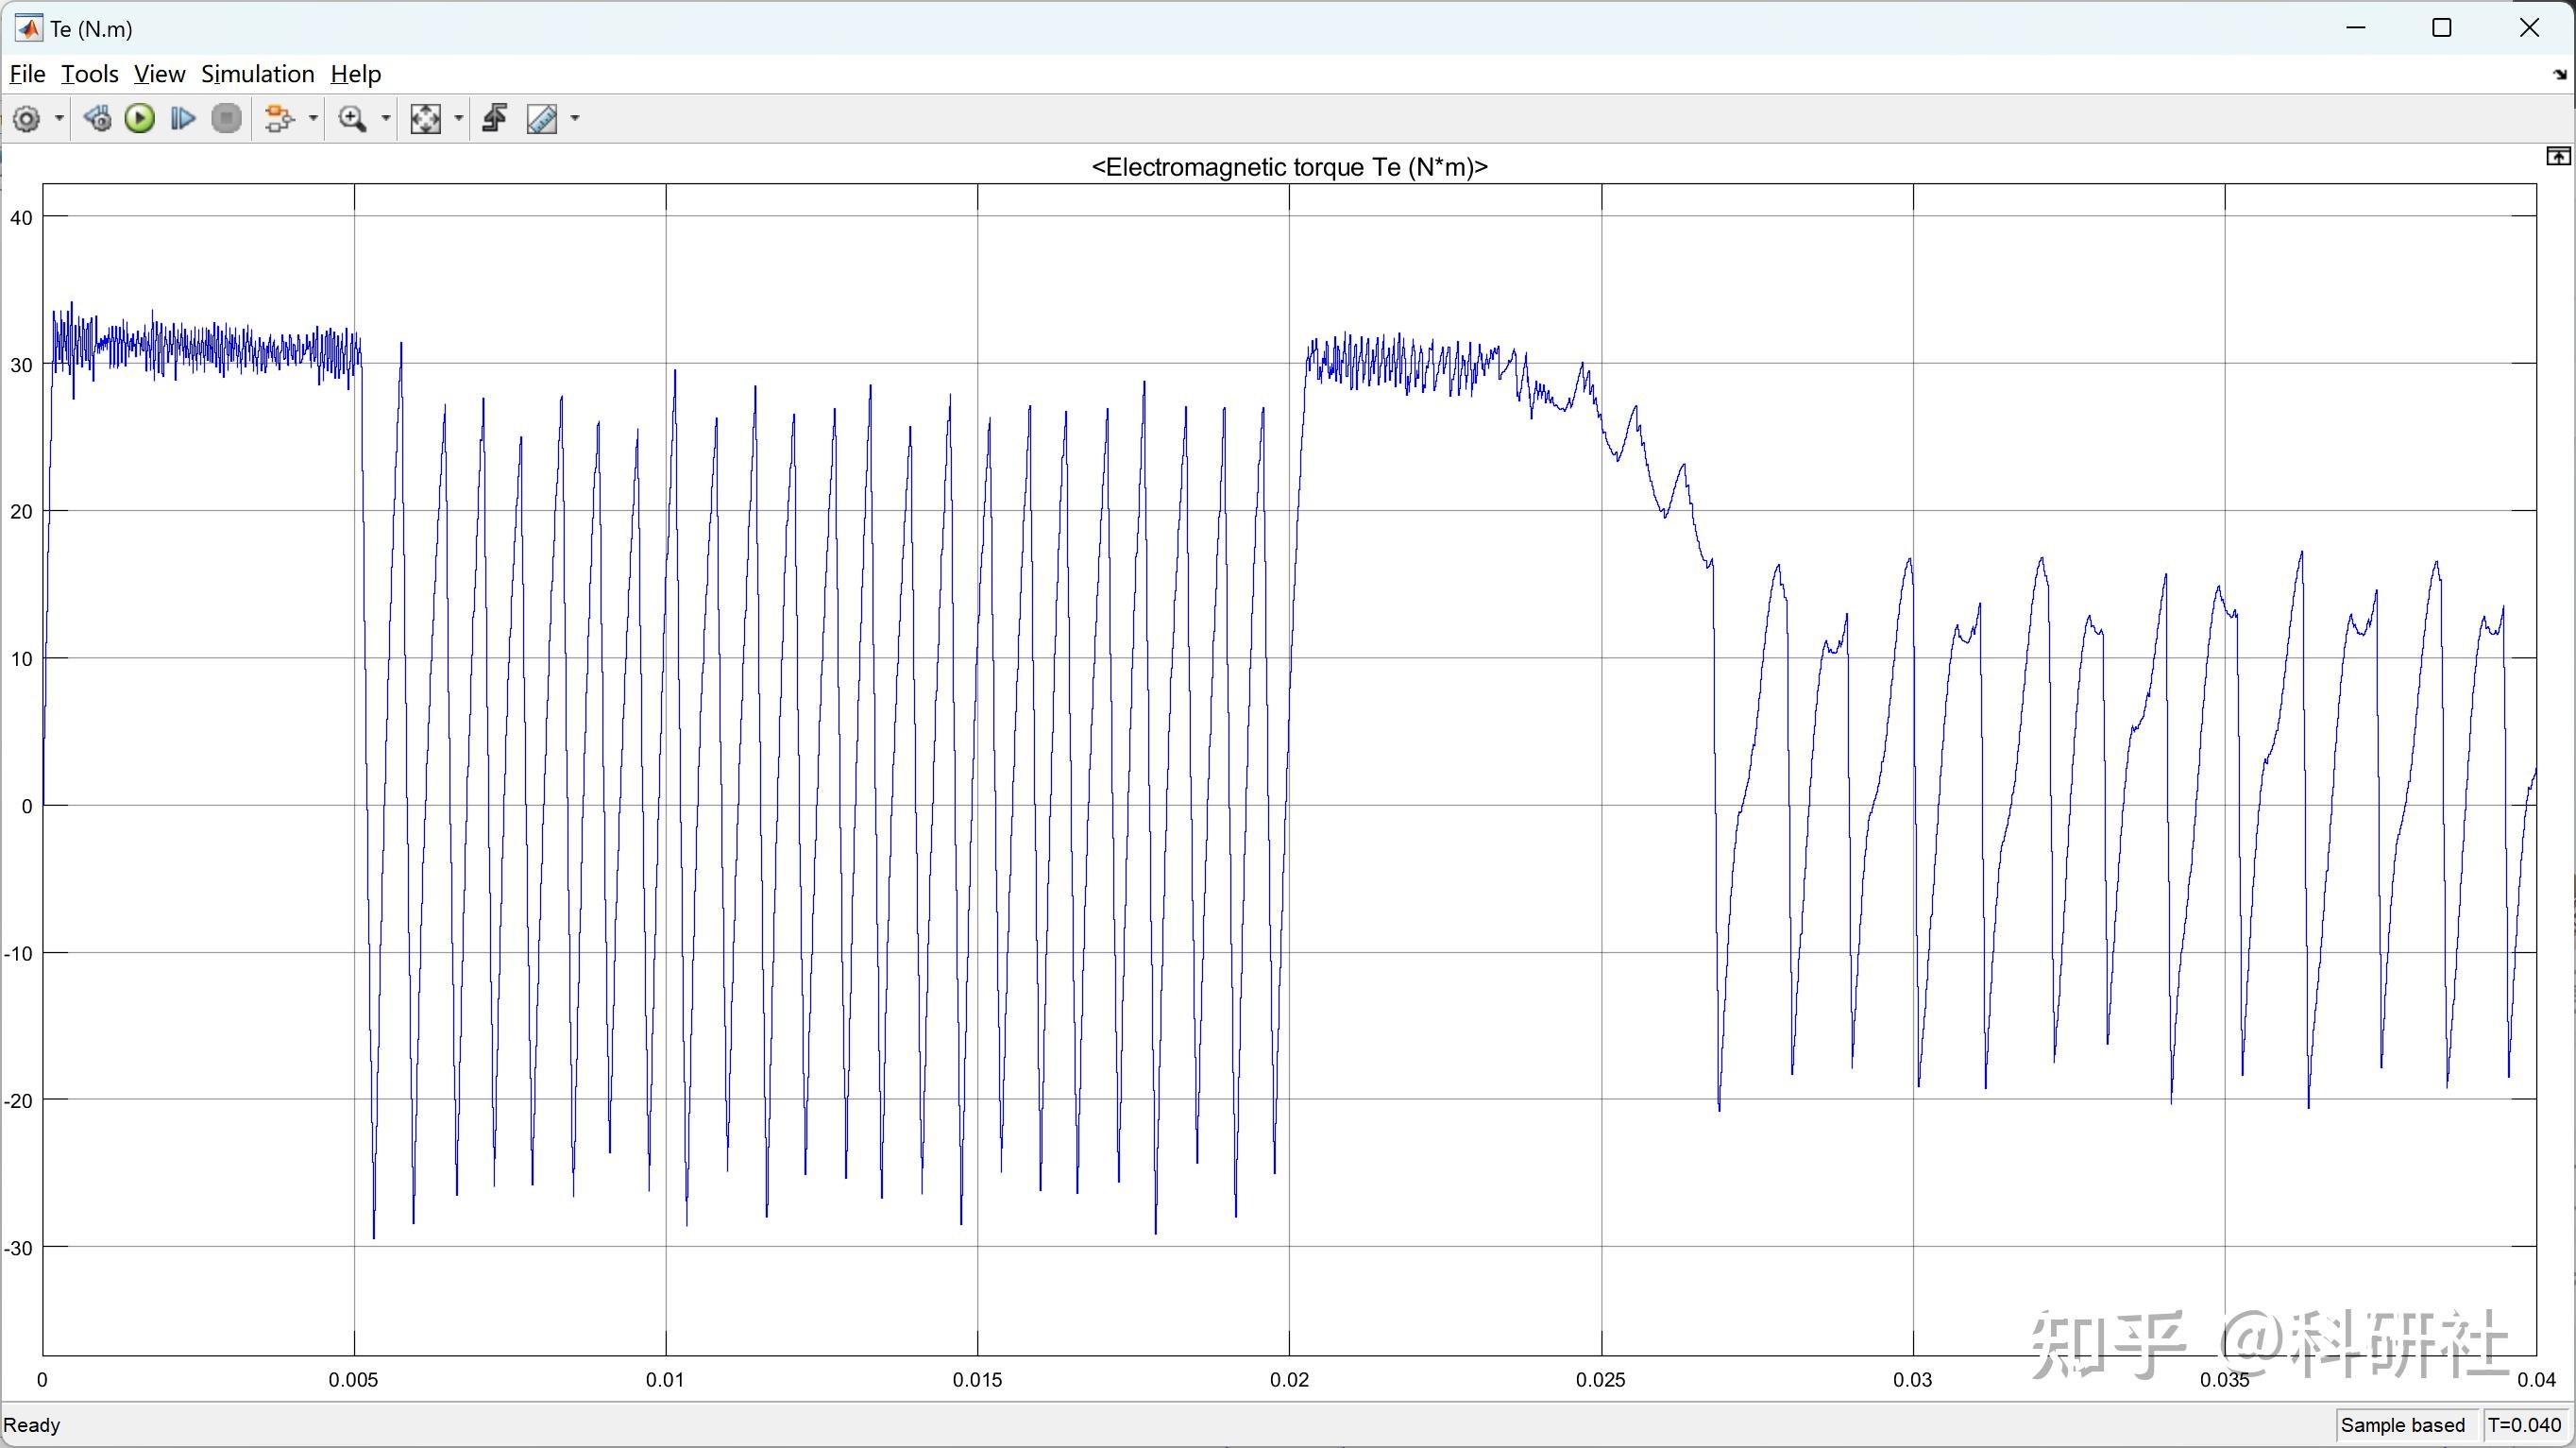Image resolution: width=2576 pixels, height=1448 pixels.
Task: Expand scale axes dropdown arrow
Action: coord(459,119)
